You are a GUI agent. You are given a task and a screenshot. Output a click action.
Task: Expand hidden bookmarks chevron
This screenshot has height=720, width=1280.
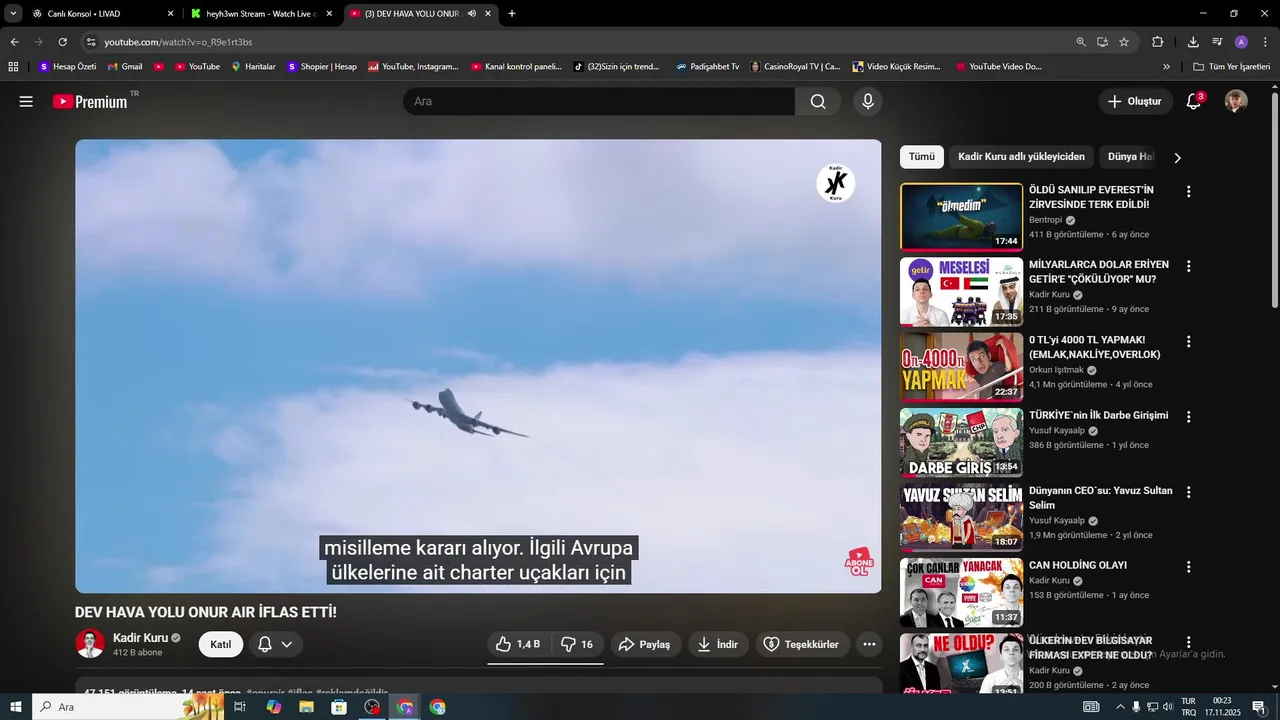point(1166,67)
